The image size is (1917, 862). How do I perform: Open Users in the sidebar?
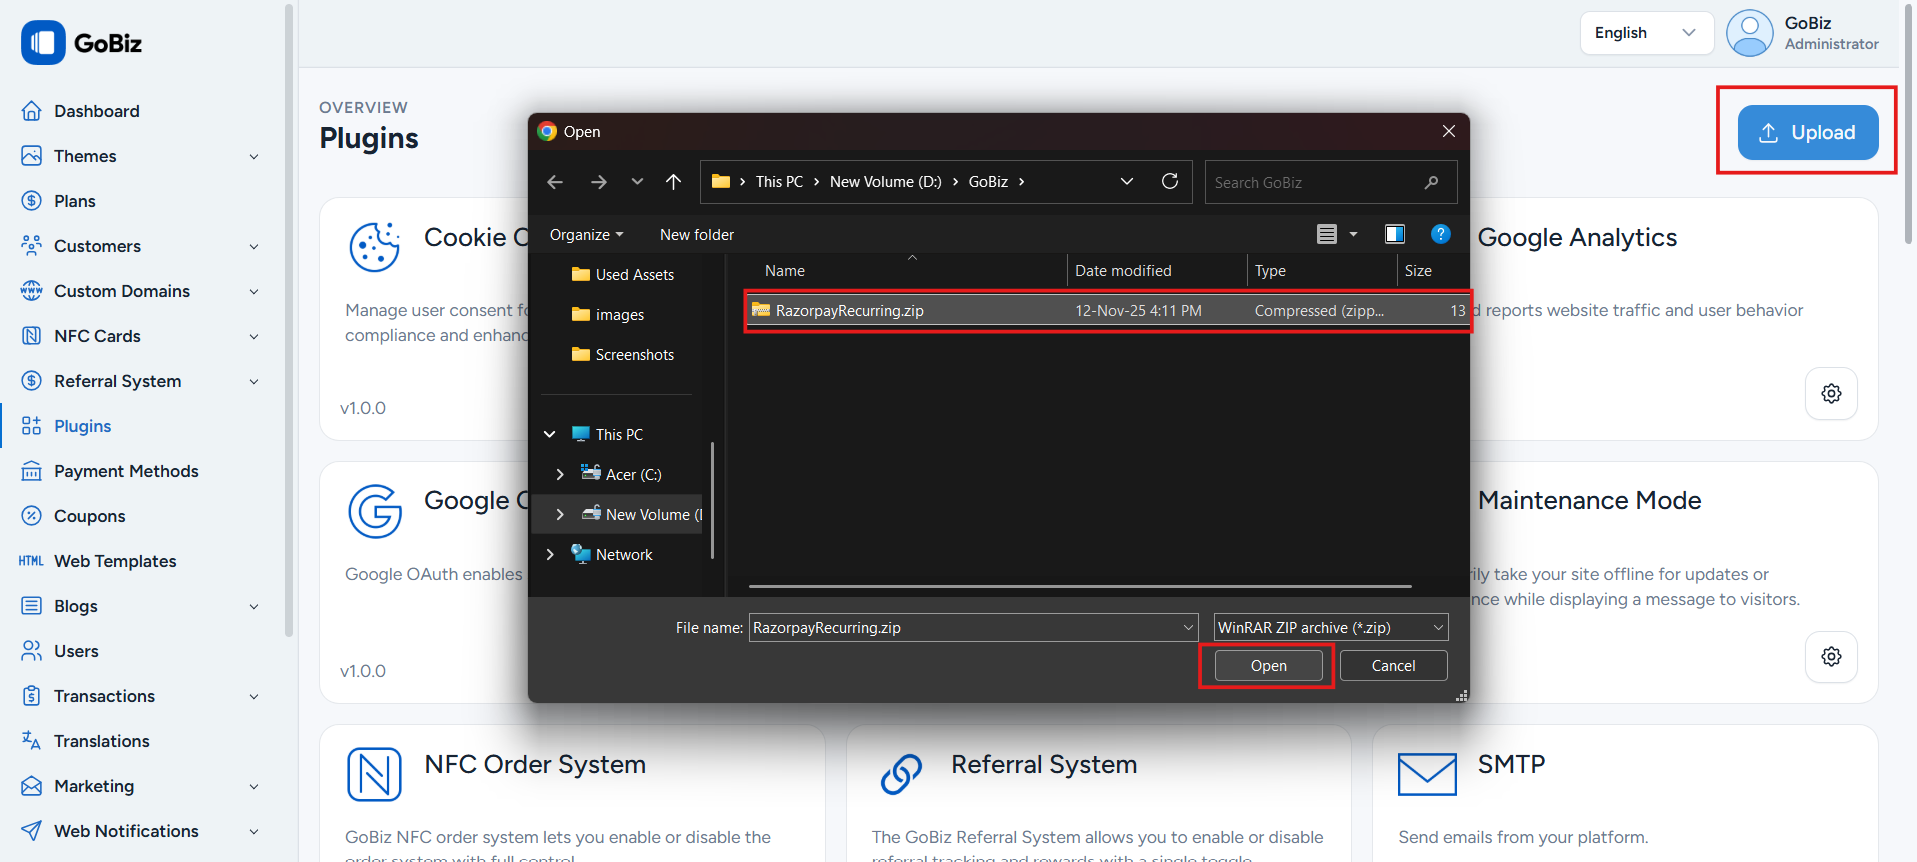(76, 651)
